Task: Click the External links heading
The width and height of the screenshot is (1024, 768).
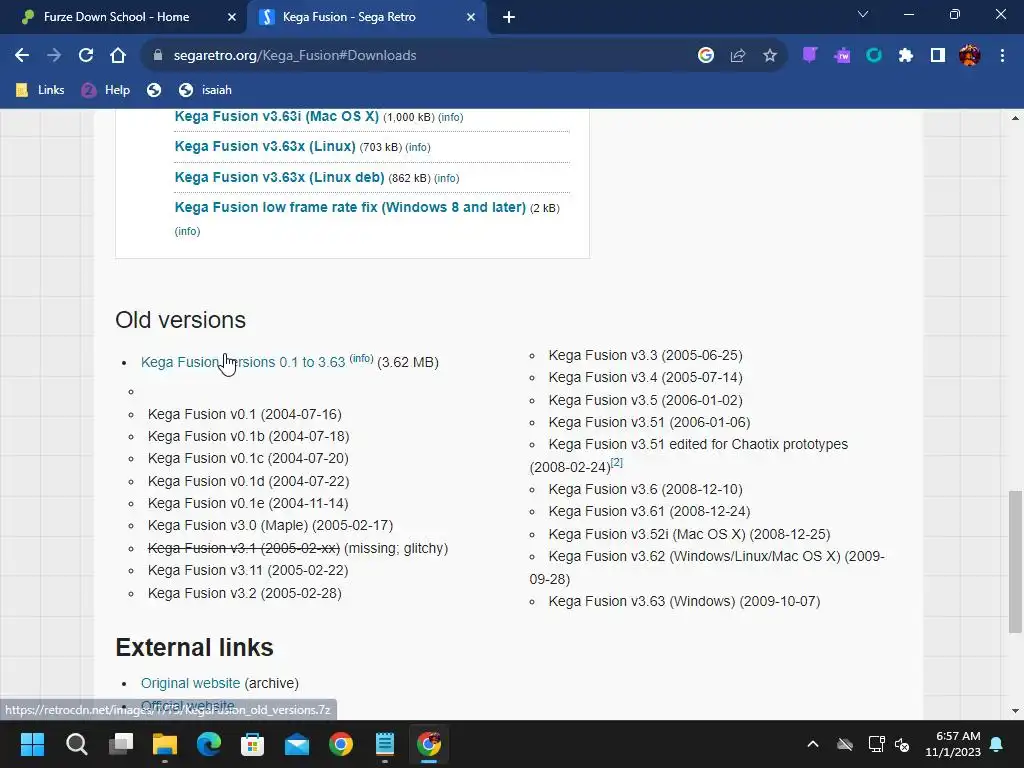Action: point(195,648)
